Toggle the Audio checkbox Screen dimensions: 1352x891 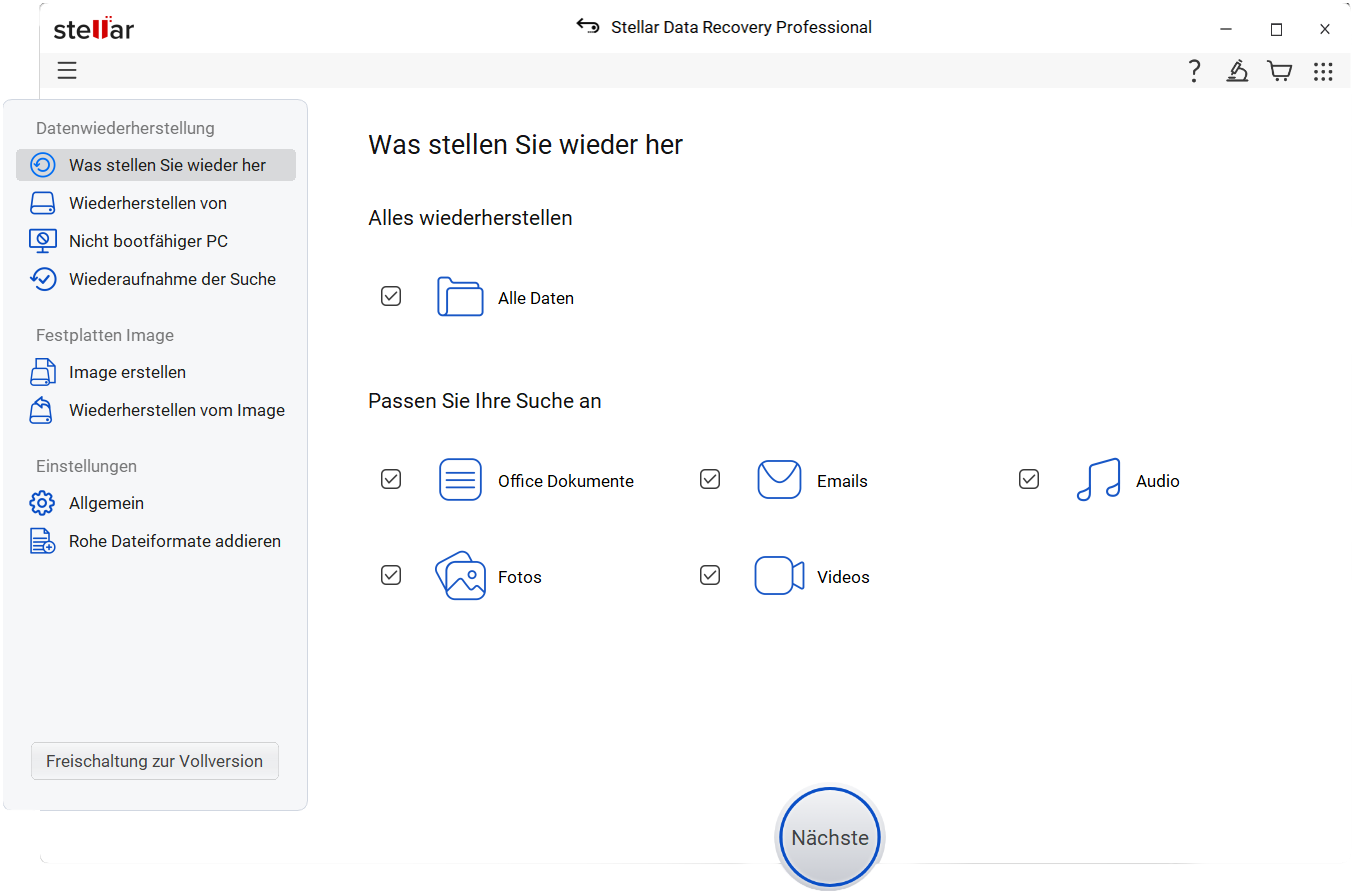coord(1029,480)
